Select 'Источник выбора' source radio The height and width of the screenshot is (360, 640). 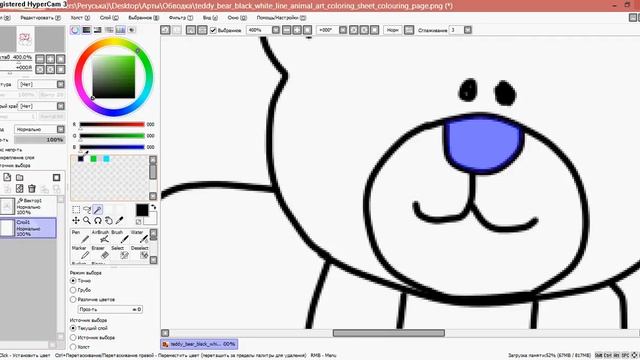click(73, 338)
